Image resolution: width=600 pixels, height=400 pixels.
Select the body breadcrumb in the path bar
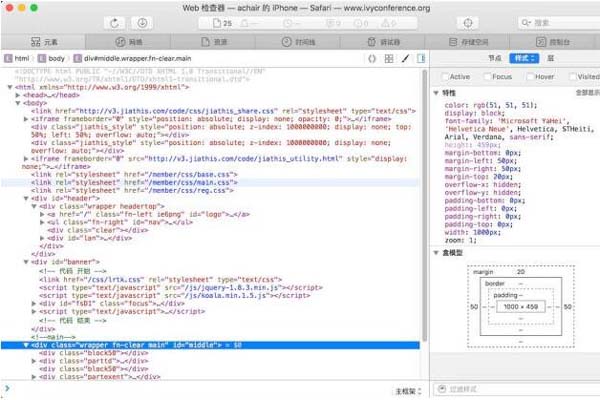[52, 58]
